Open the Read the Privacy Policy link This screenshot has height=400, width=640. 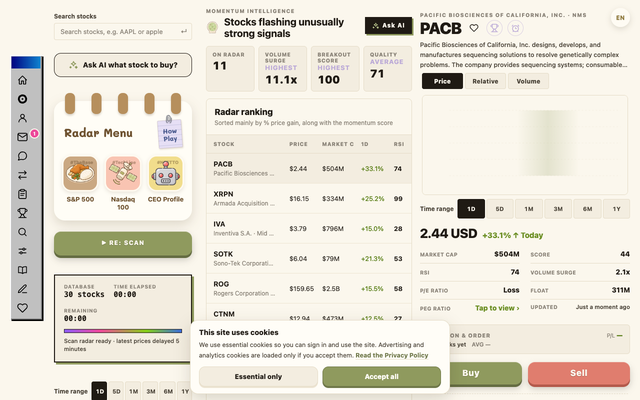[x=391, y=356]
